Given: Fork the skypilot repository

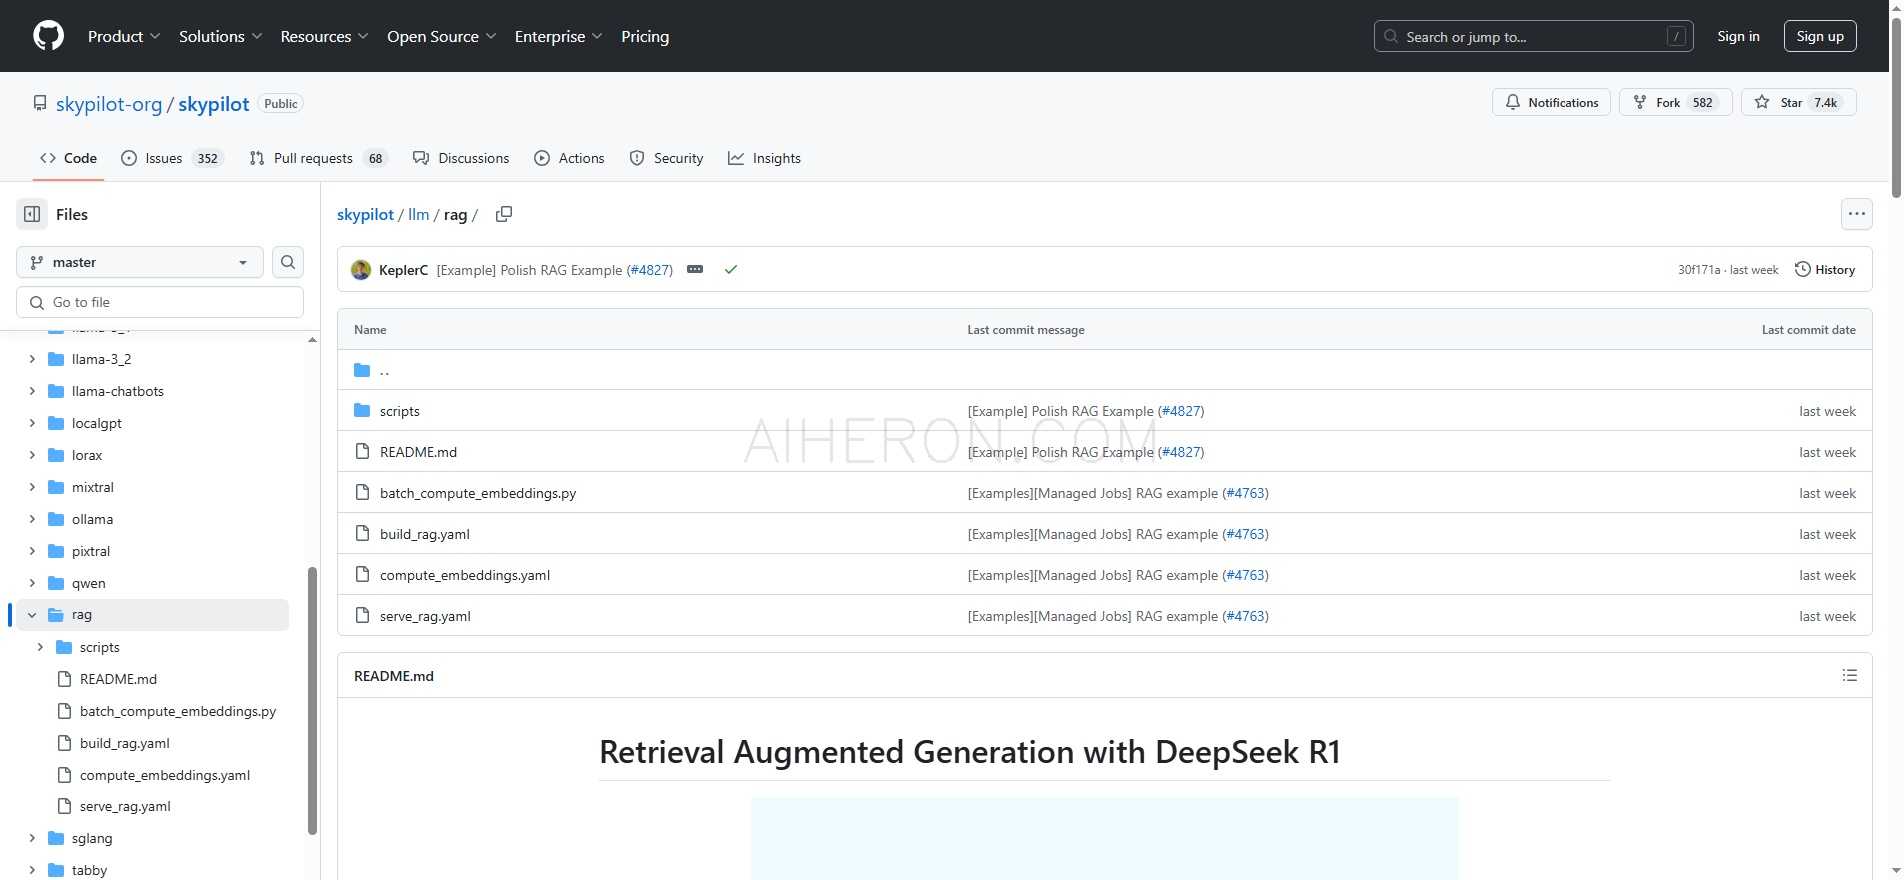Looking at the screenshot, I should tap(1675, 102).
